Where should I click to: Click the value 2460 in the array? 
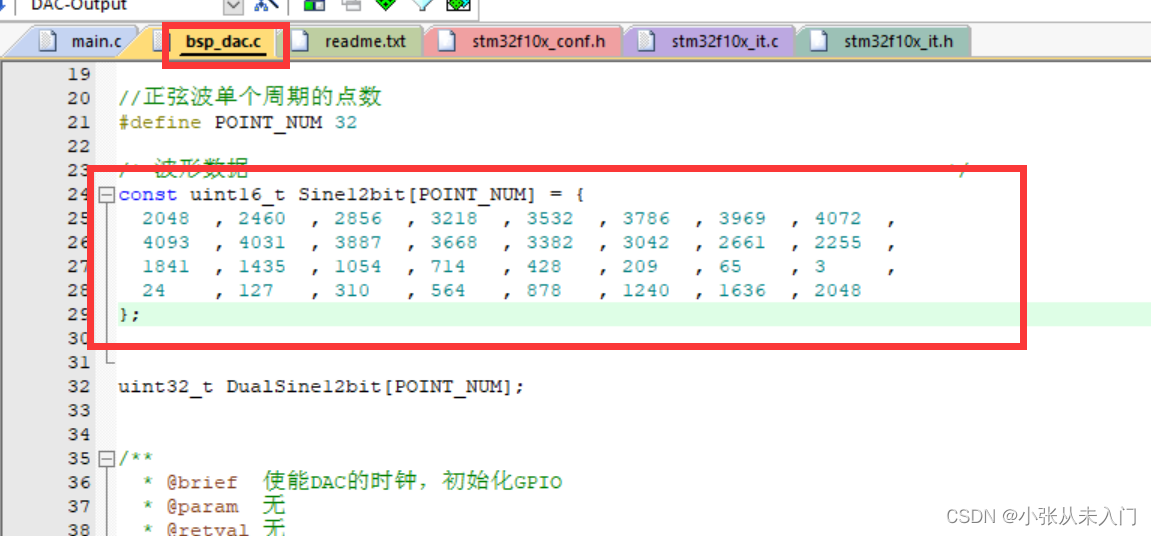(262, 219)
